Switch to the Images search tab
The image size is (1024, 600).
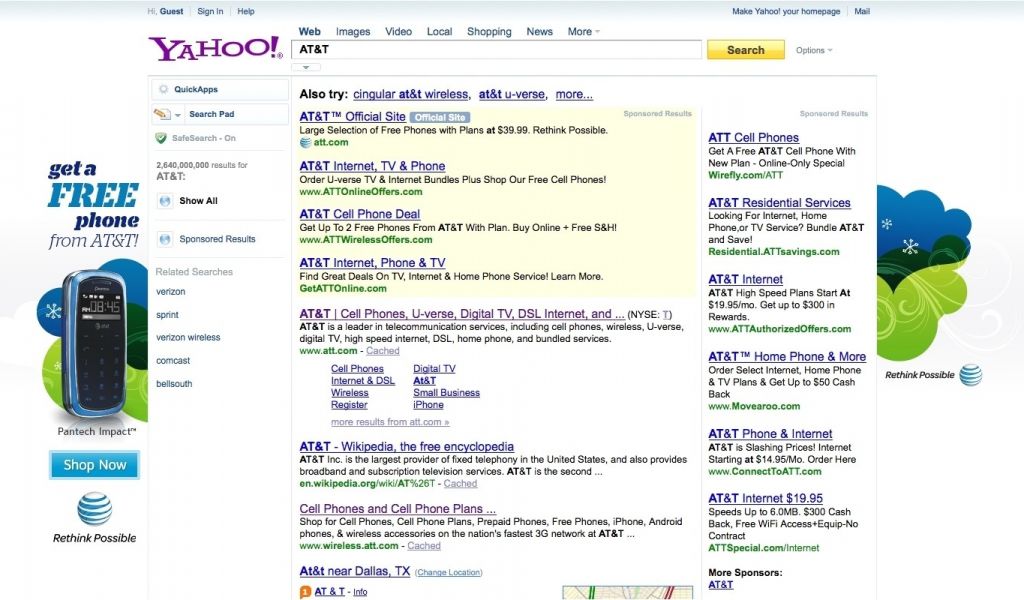click(353, 32)
